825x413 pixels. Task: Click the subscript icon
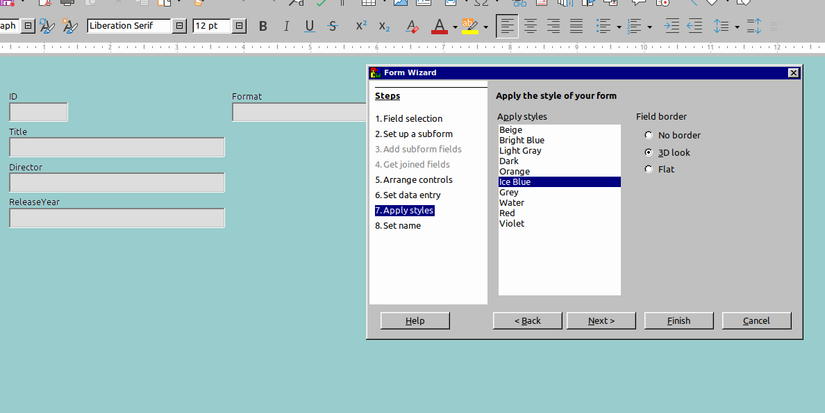[384, 26]
